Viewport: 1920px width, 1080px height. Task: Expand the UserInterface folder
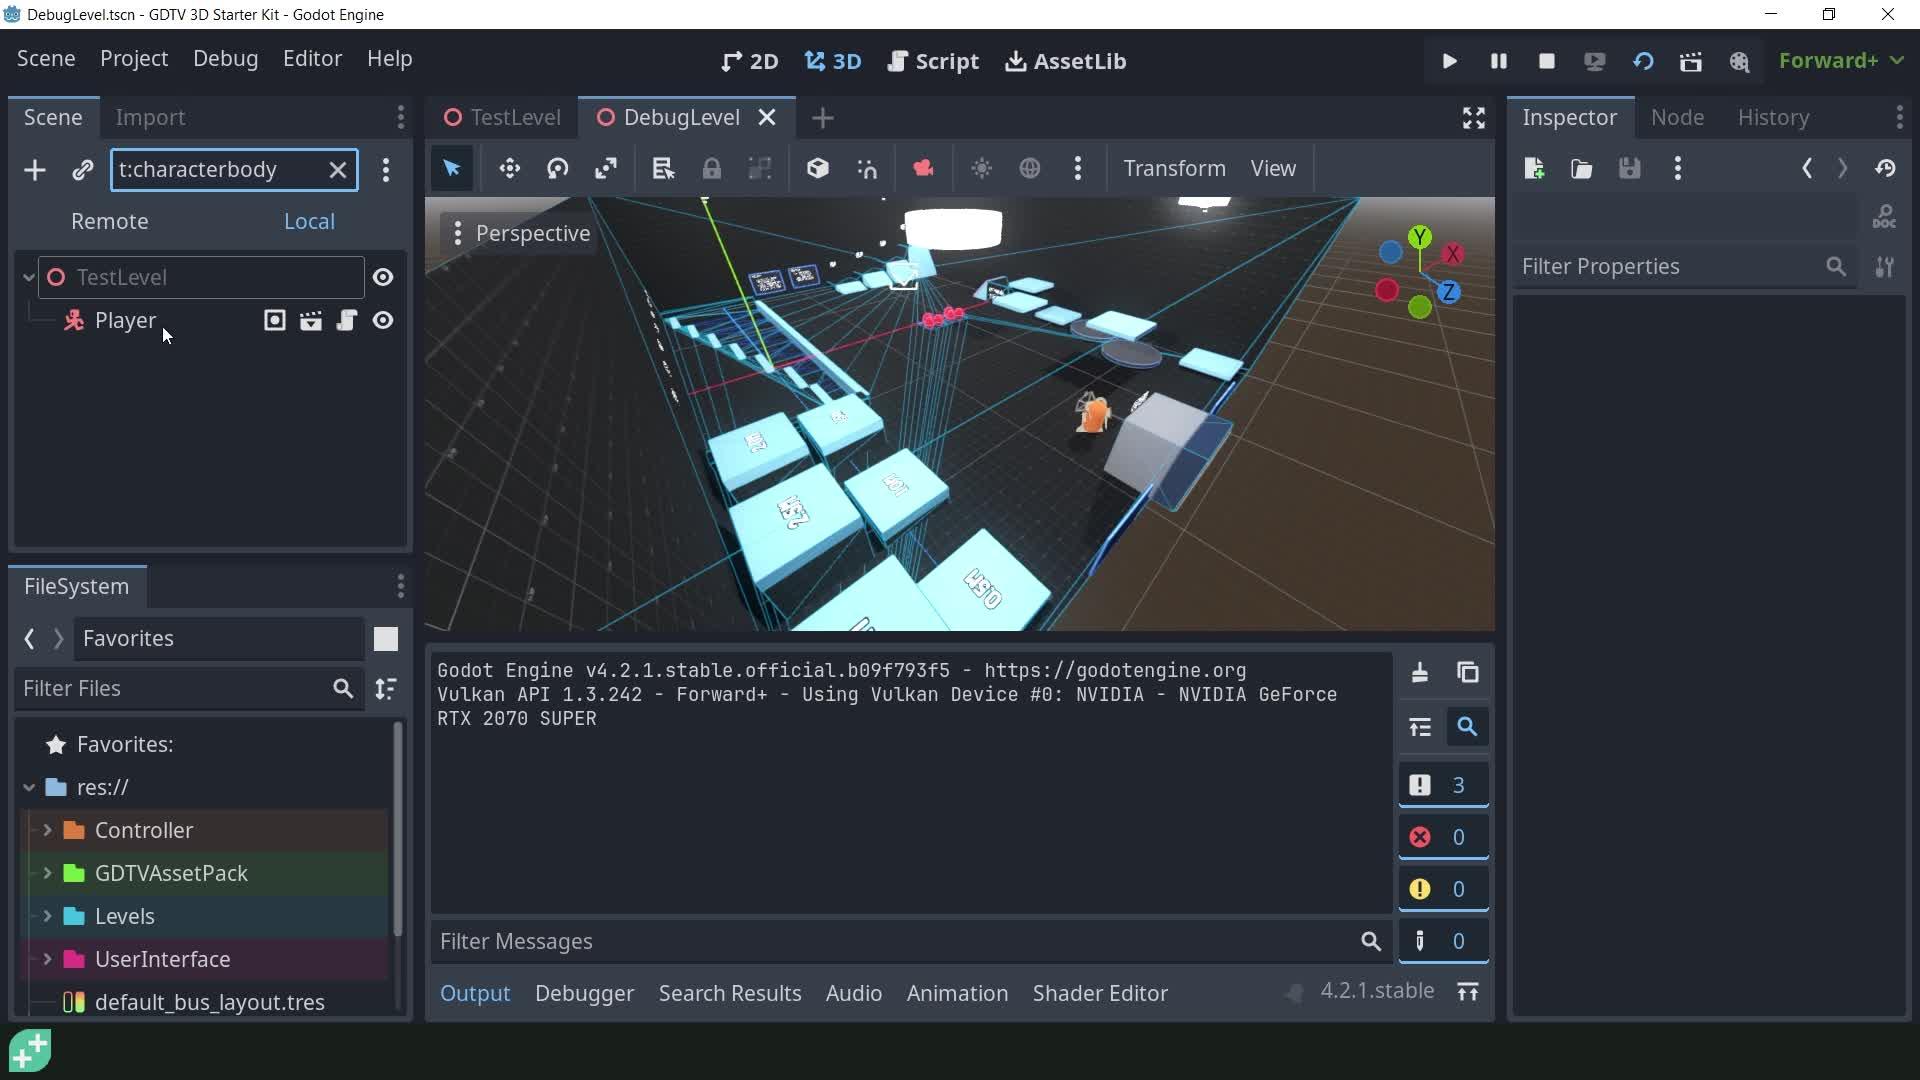(x=47, y=959)
